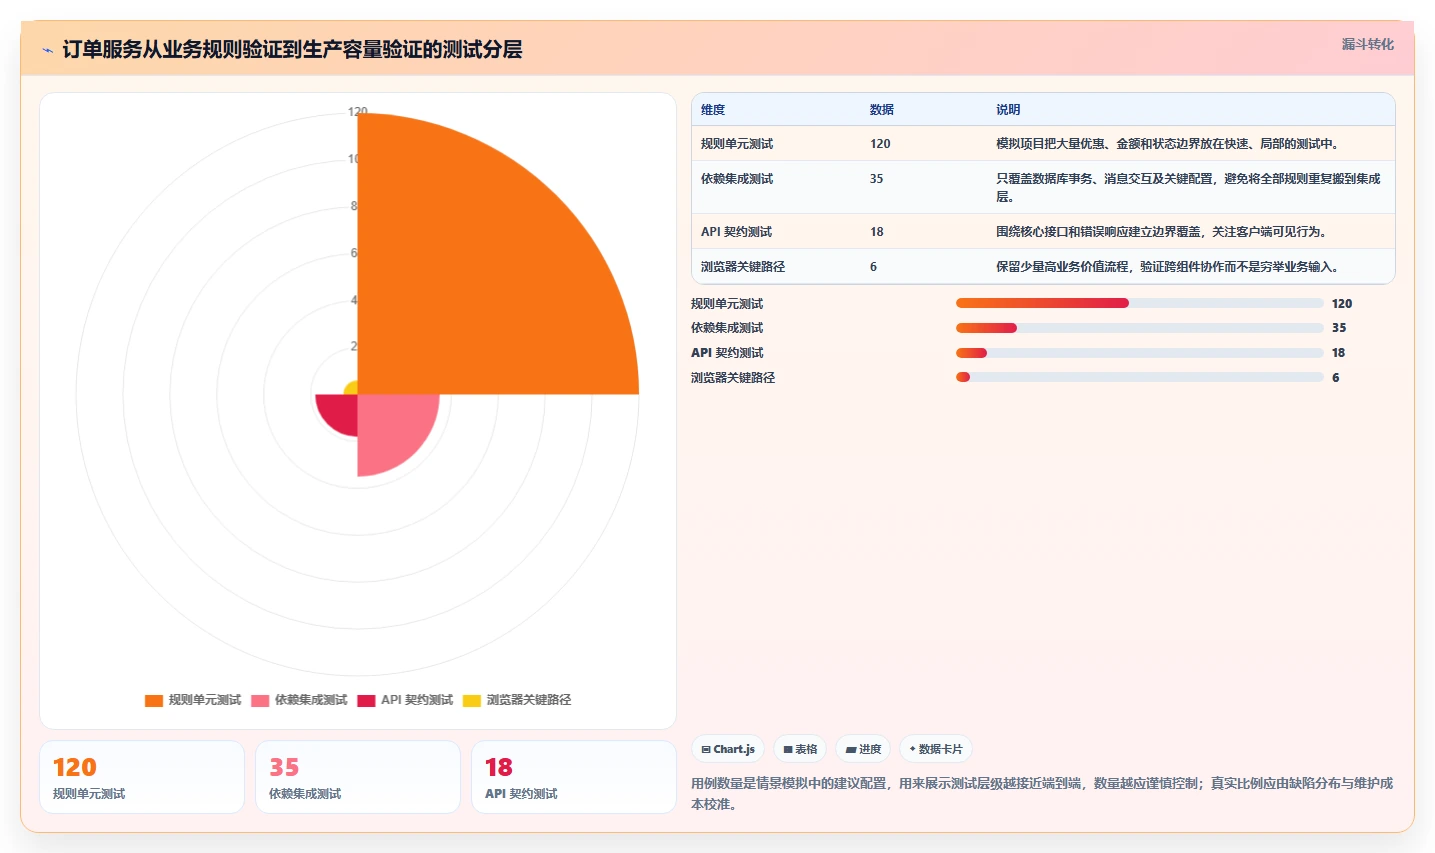Click the 浏览器关键路径 progress bar
This screenshot has height=853, width=1435.
(1139, 377)
